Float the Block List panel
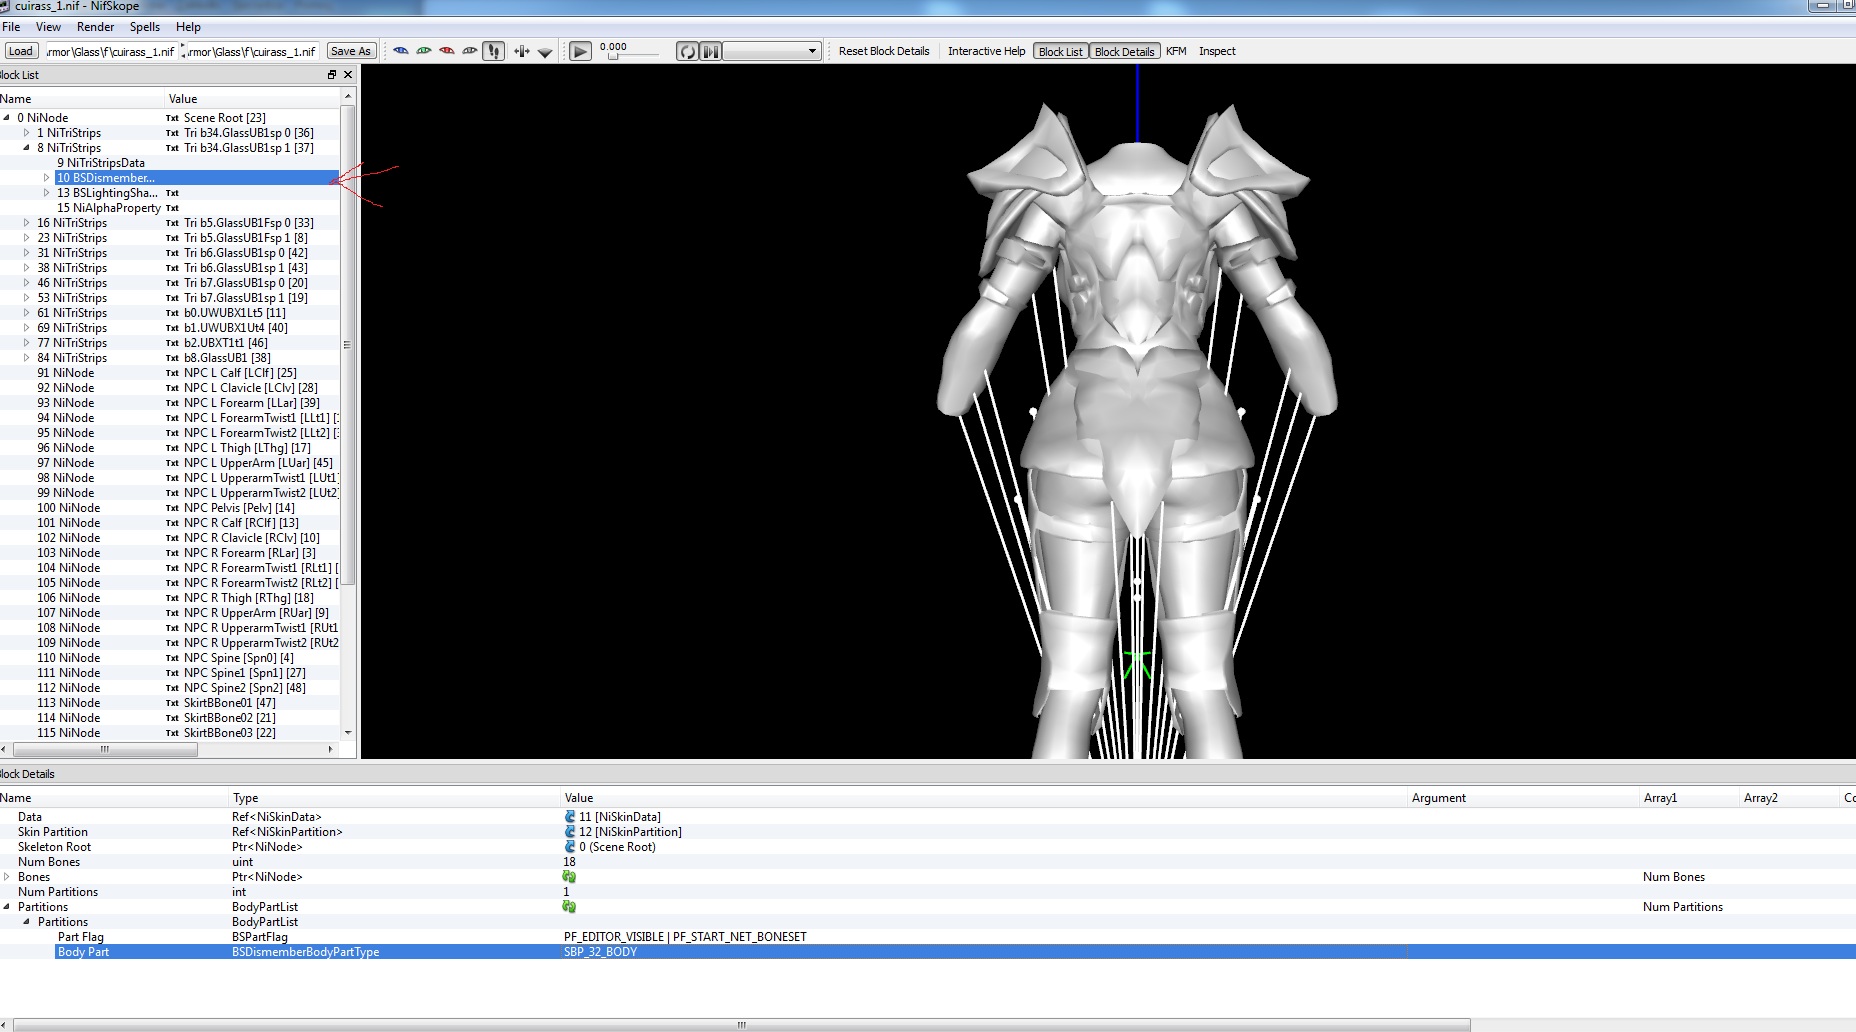Screen dimensions: 1856x1032 pyautogui.click(x=332, y=75)
